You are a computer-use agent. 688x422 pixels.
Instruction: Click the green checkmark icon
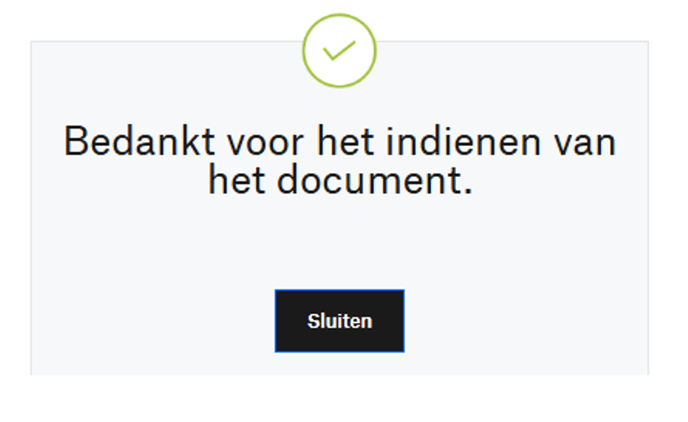click(339, 50)
